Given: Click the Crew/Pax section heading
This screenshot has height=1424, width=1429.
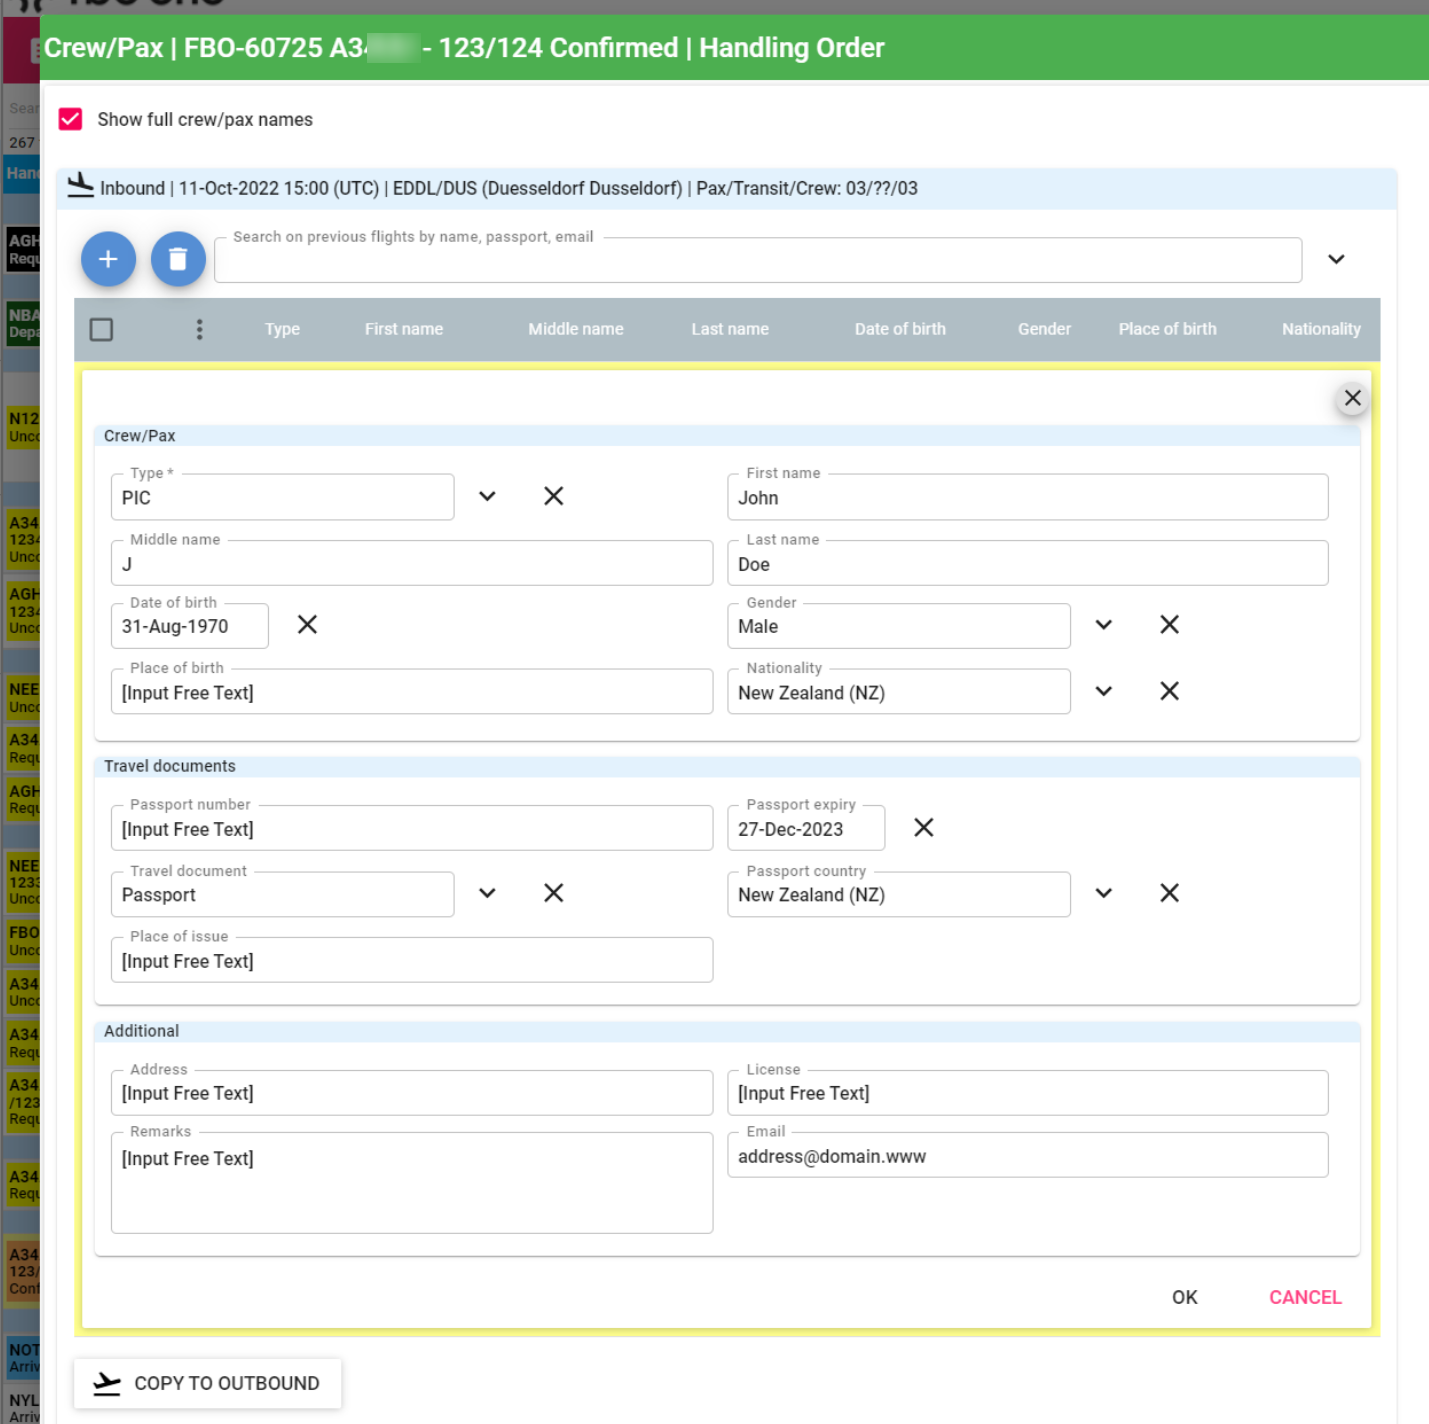Looking at the screenshot, I should (x=139, y=436).
